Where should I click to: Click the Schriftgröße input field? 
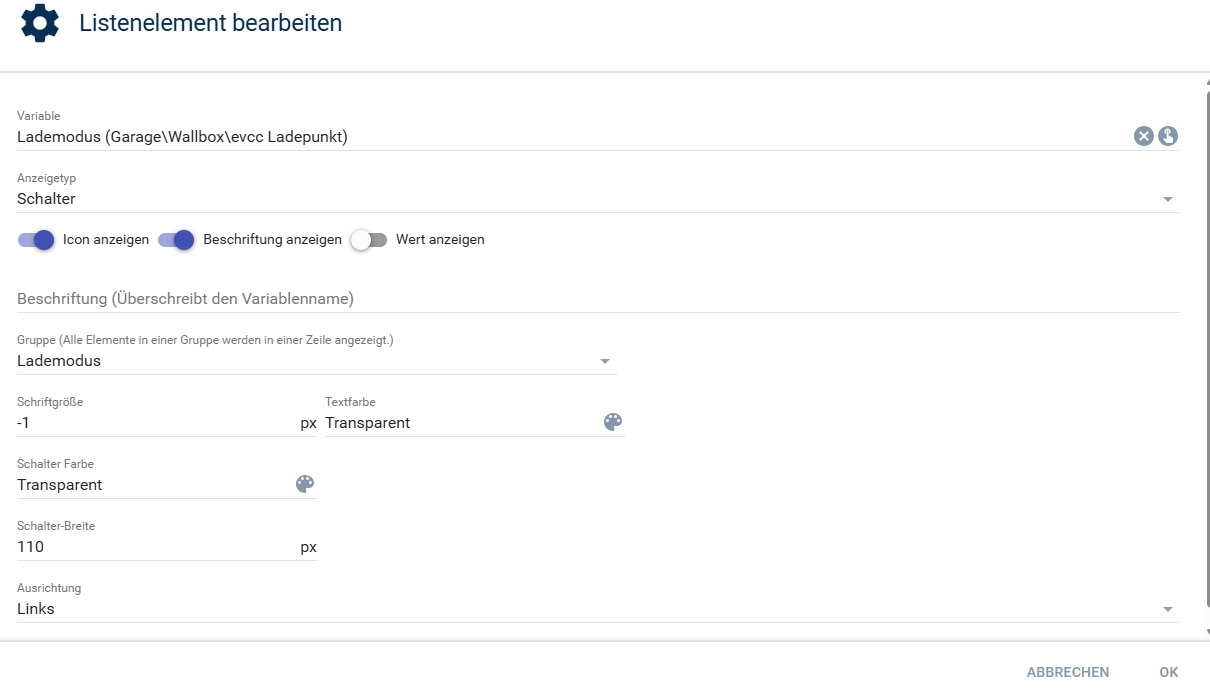156,423
